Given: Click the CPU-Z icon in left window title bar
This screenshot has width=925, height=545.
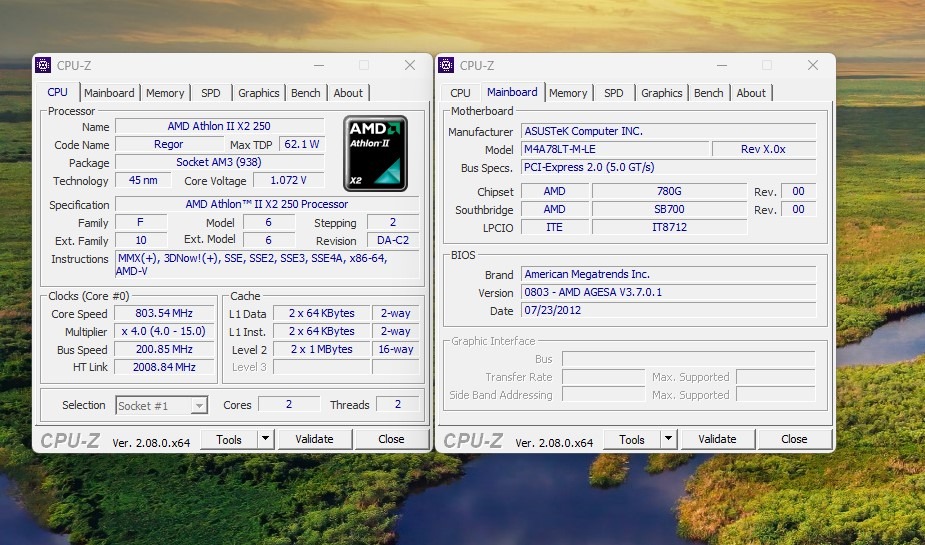Looking at the screenshot, I should [x=43, y=65].
